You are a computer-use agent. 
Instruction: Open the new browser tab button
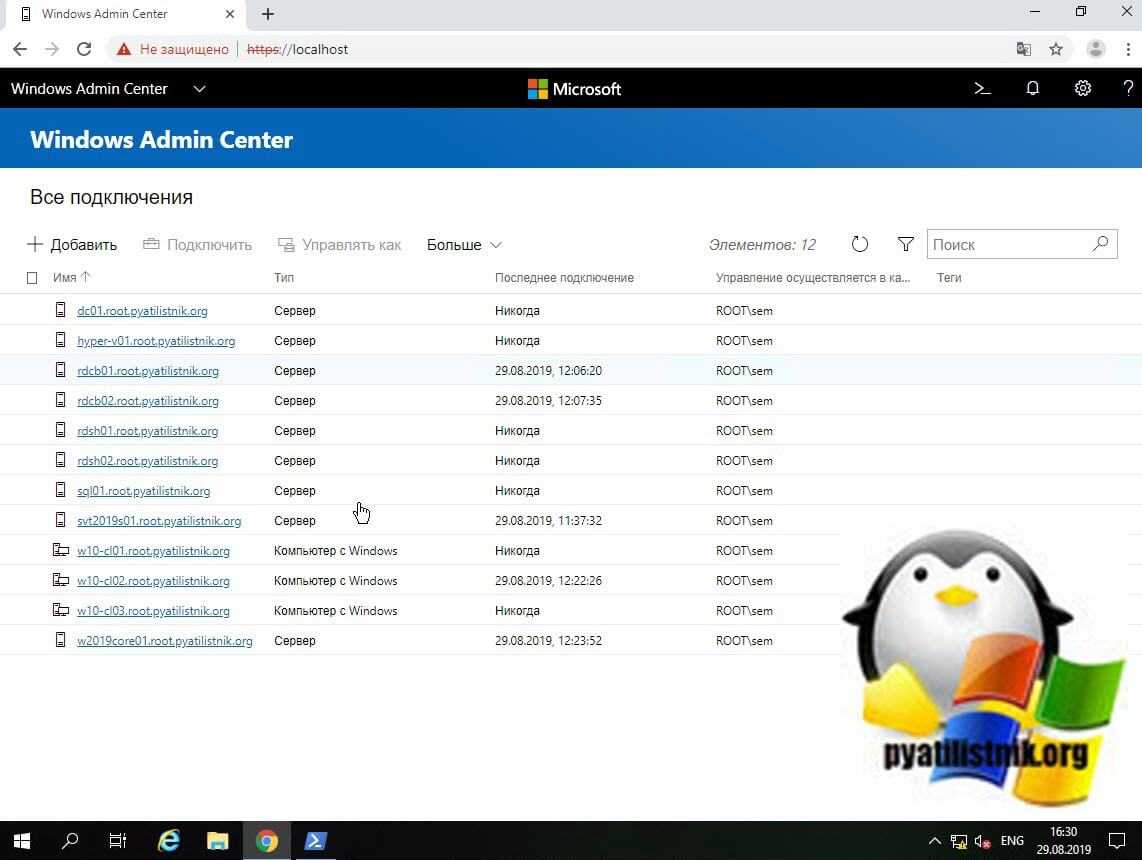[268, 14]
